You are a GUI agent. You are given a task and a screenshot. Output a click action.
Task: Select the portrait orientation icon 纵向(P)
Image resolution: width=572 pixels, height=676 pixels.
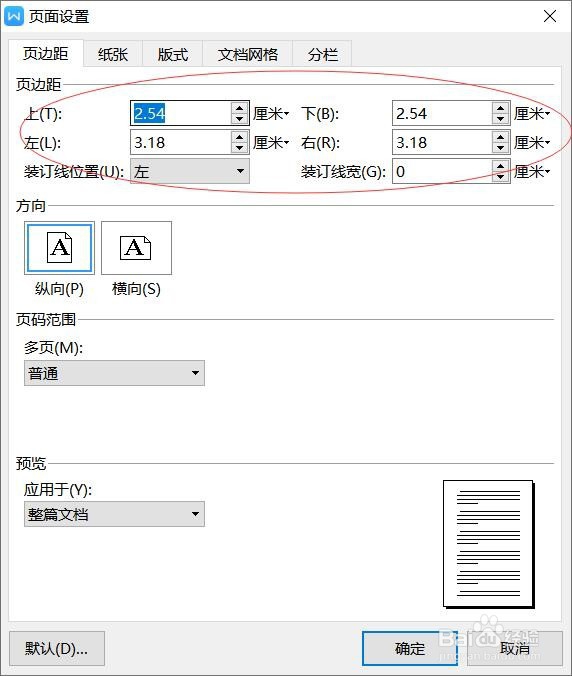(59, 248)
